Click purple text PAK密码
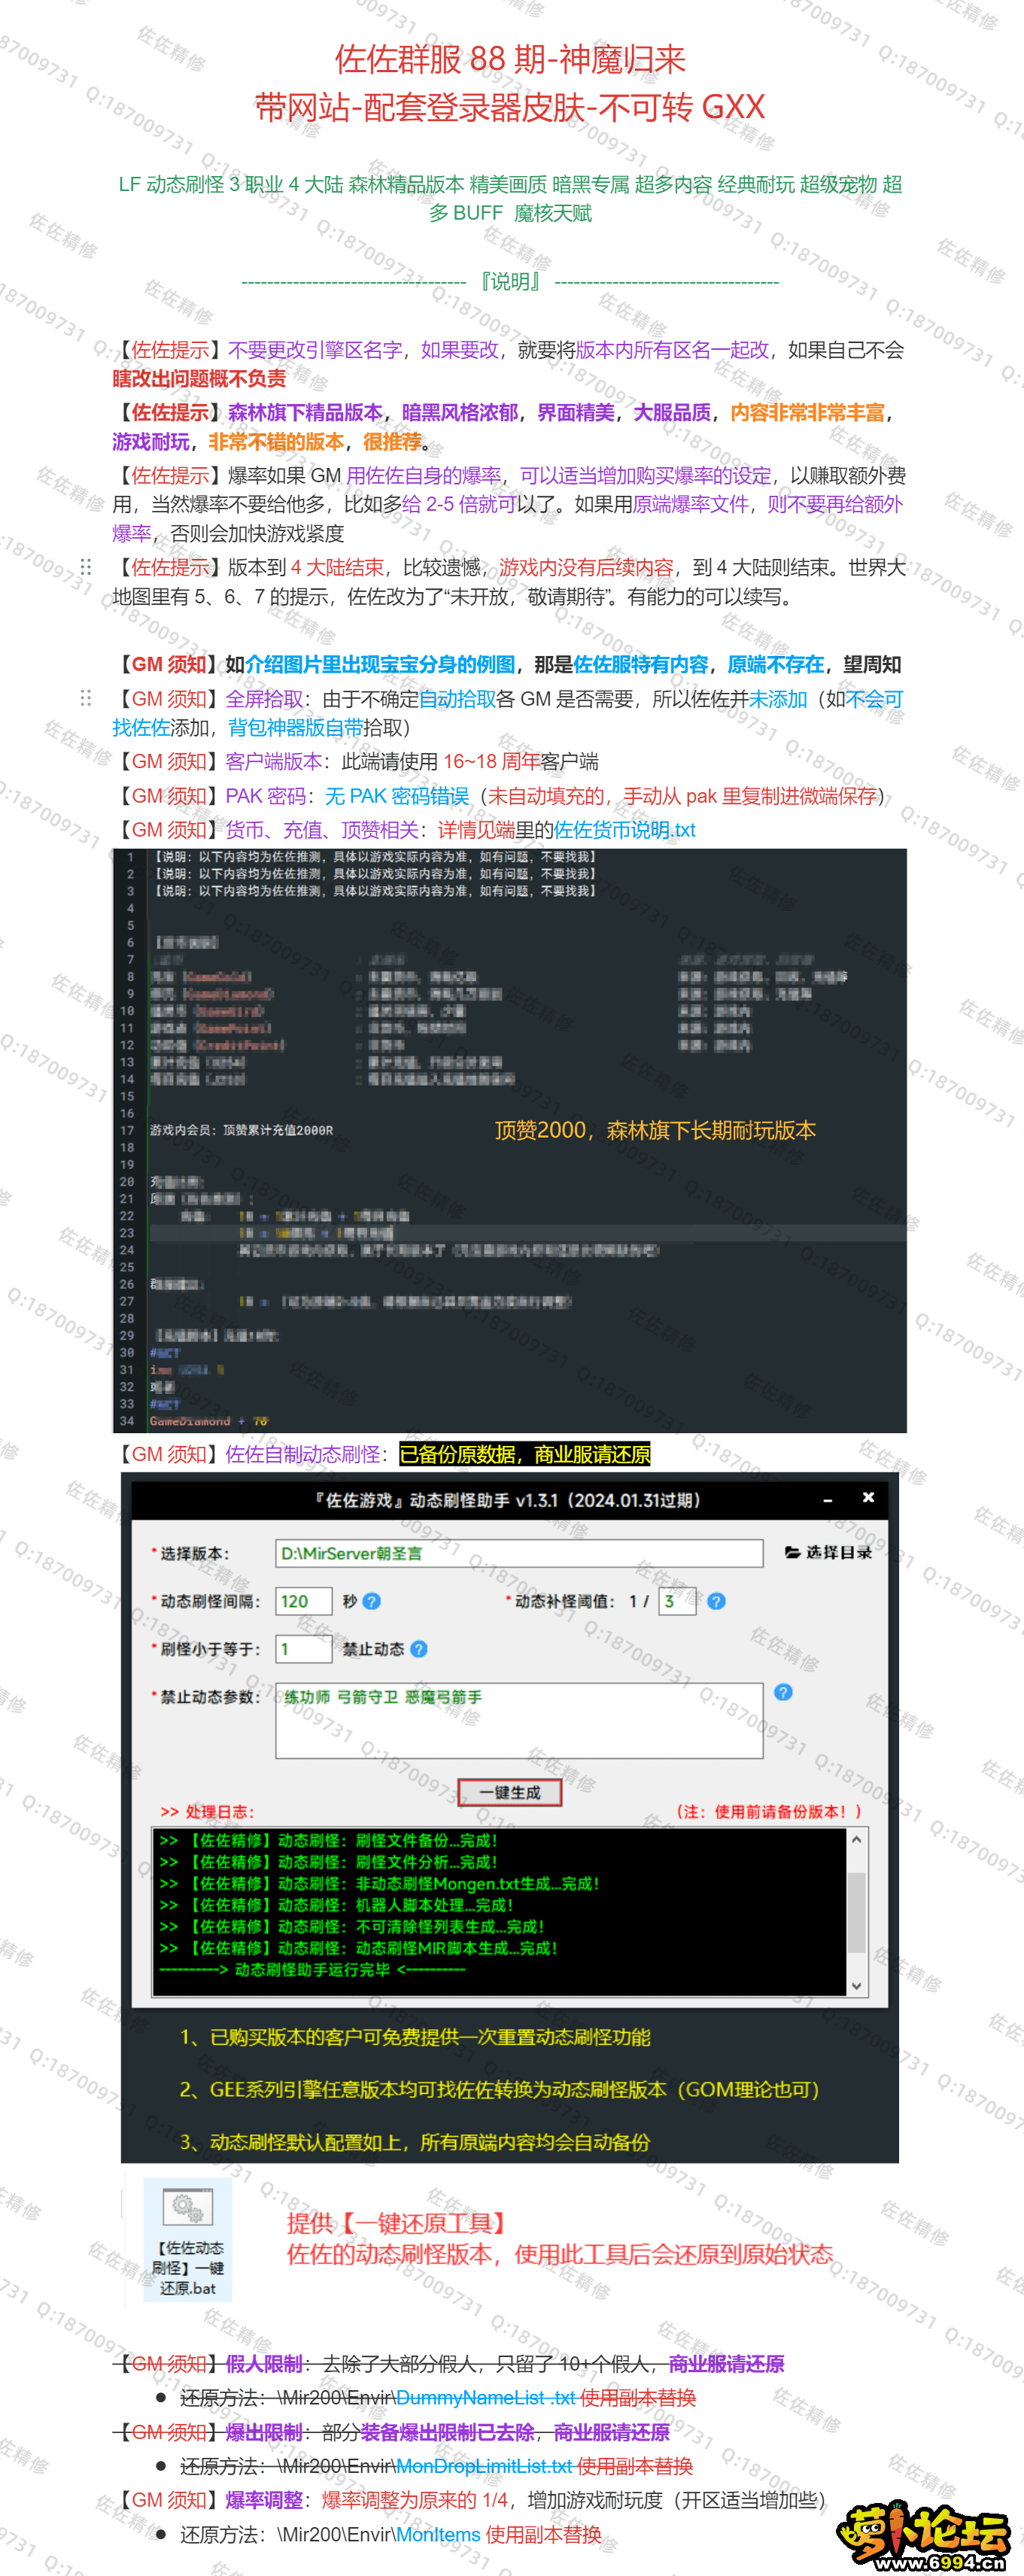 coord(265,796)
